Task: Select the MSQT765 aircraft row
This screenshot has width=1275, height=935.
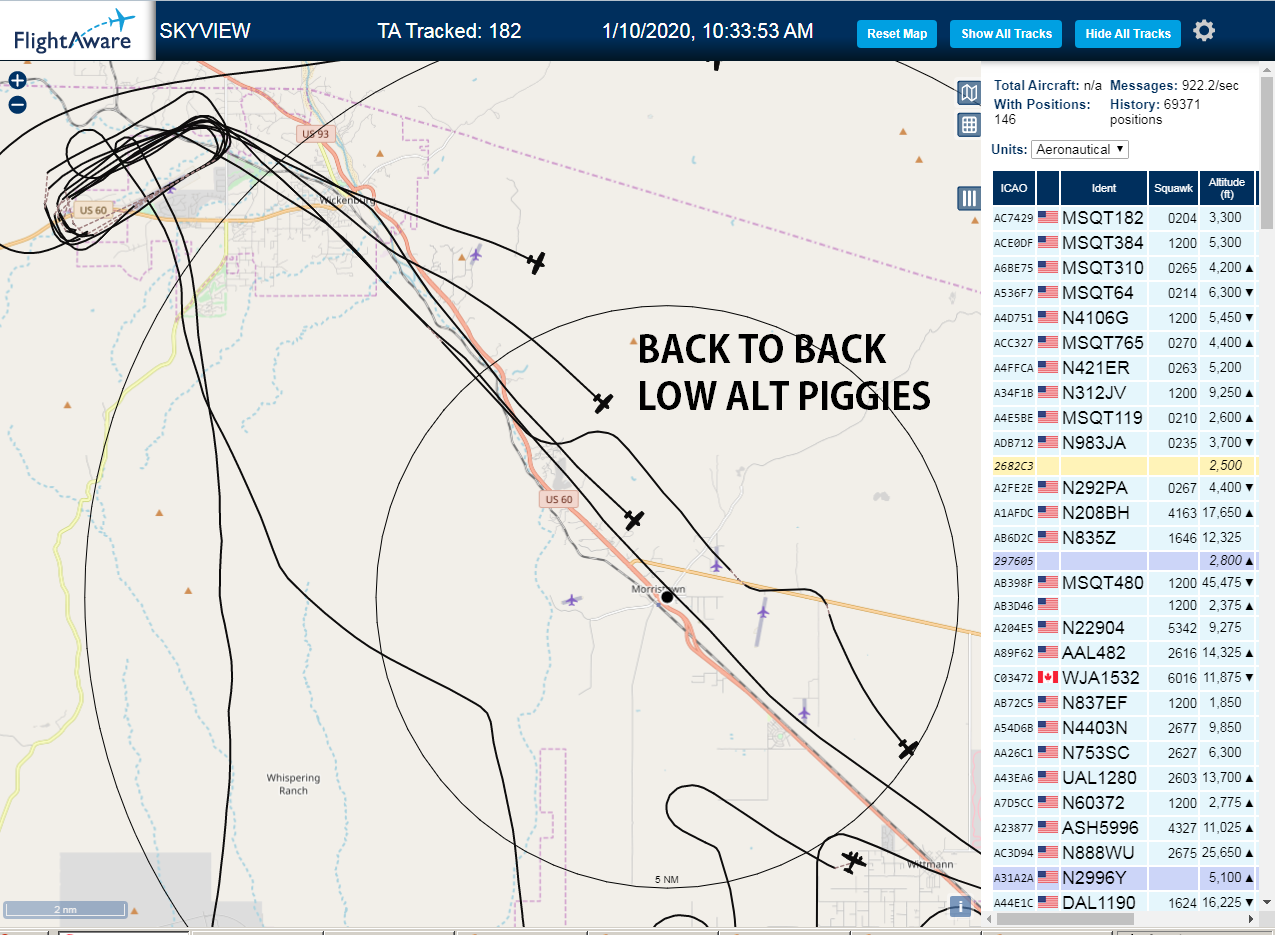Action: pyautogui.click(x=1125, y=342)
